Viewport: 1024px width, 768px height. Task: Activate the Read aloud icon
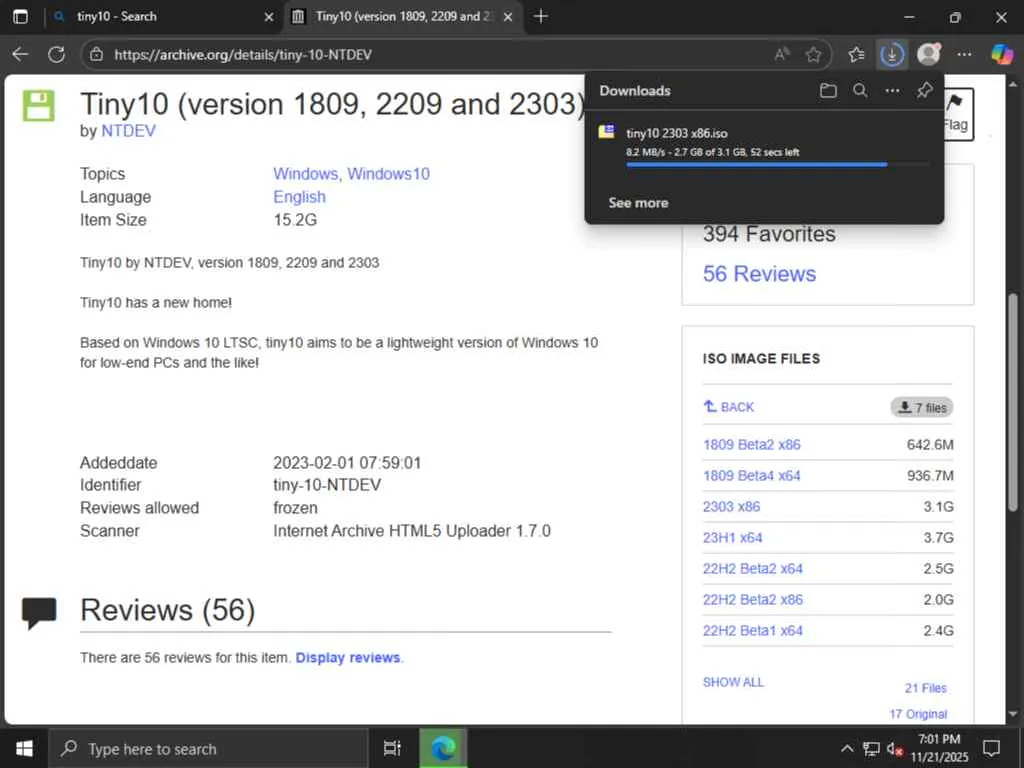click(x=781, y=55)
